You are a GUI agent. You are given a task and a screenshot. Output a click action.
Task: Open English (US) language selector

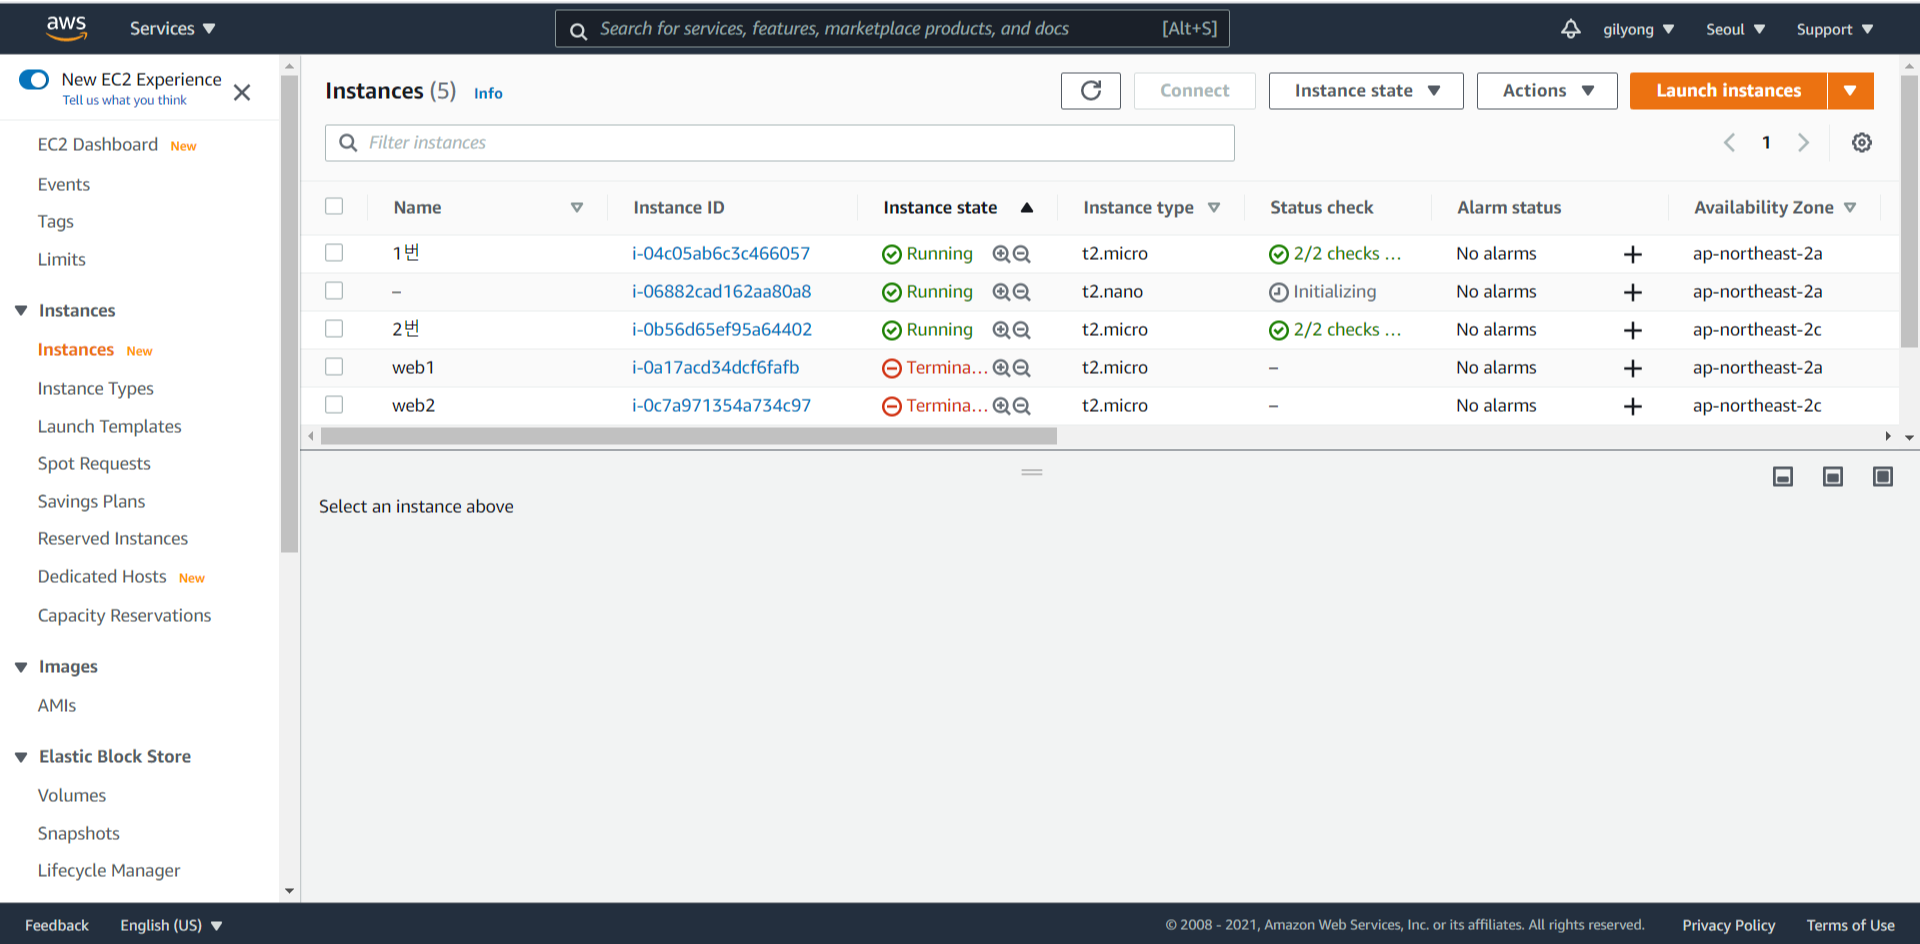[171, 925]
